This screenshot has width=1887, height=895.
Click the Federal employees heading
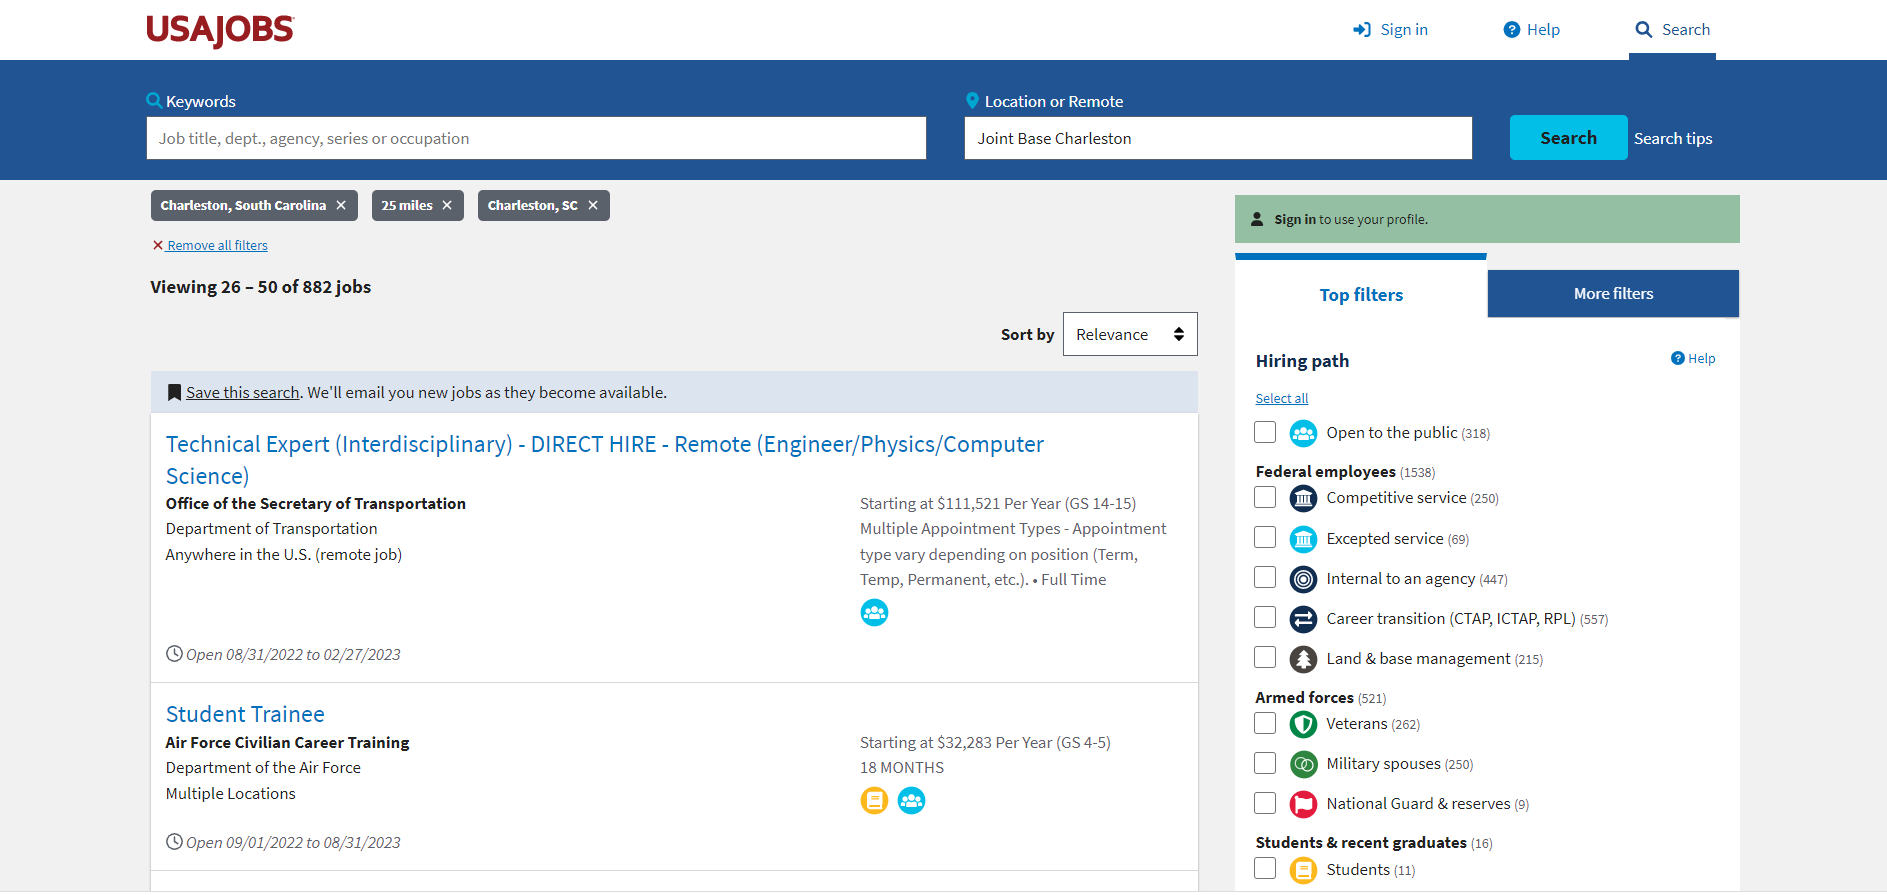click(1325, 471)
